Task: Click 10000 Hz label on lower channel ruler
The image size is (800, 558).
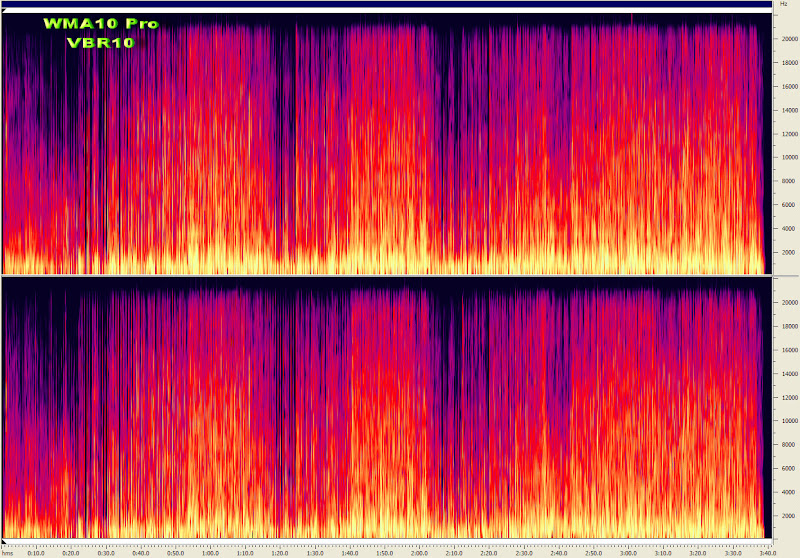Action: click(x=788, y=421)
